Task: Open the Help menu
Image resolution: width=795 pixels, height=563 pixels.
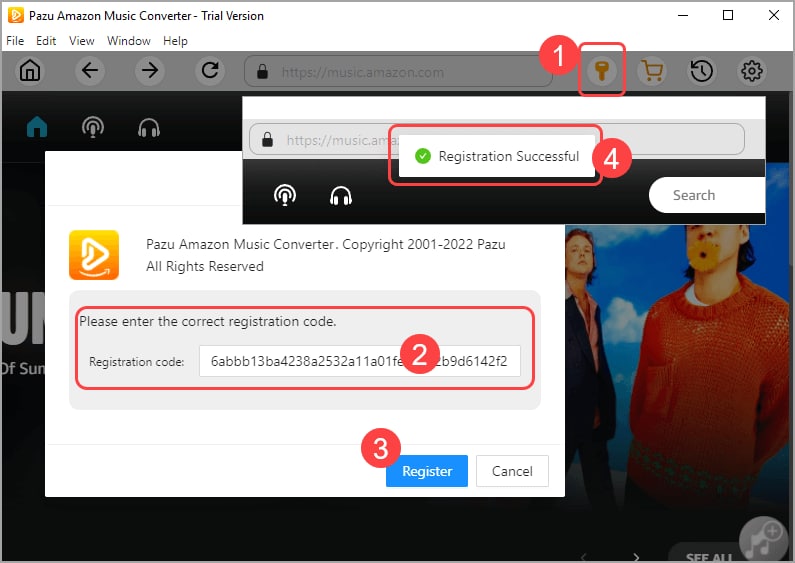Action: (175, 41)
